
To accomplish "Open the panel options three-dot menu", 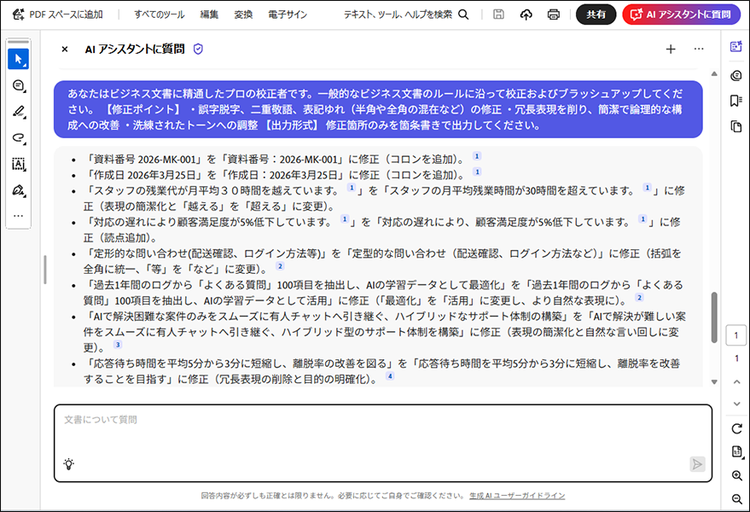I will pos(699,49).
